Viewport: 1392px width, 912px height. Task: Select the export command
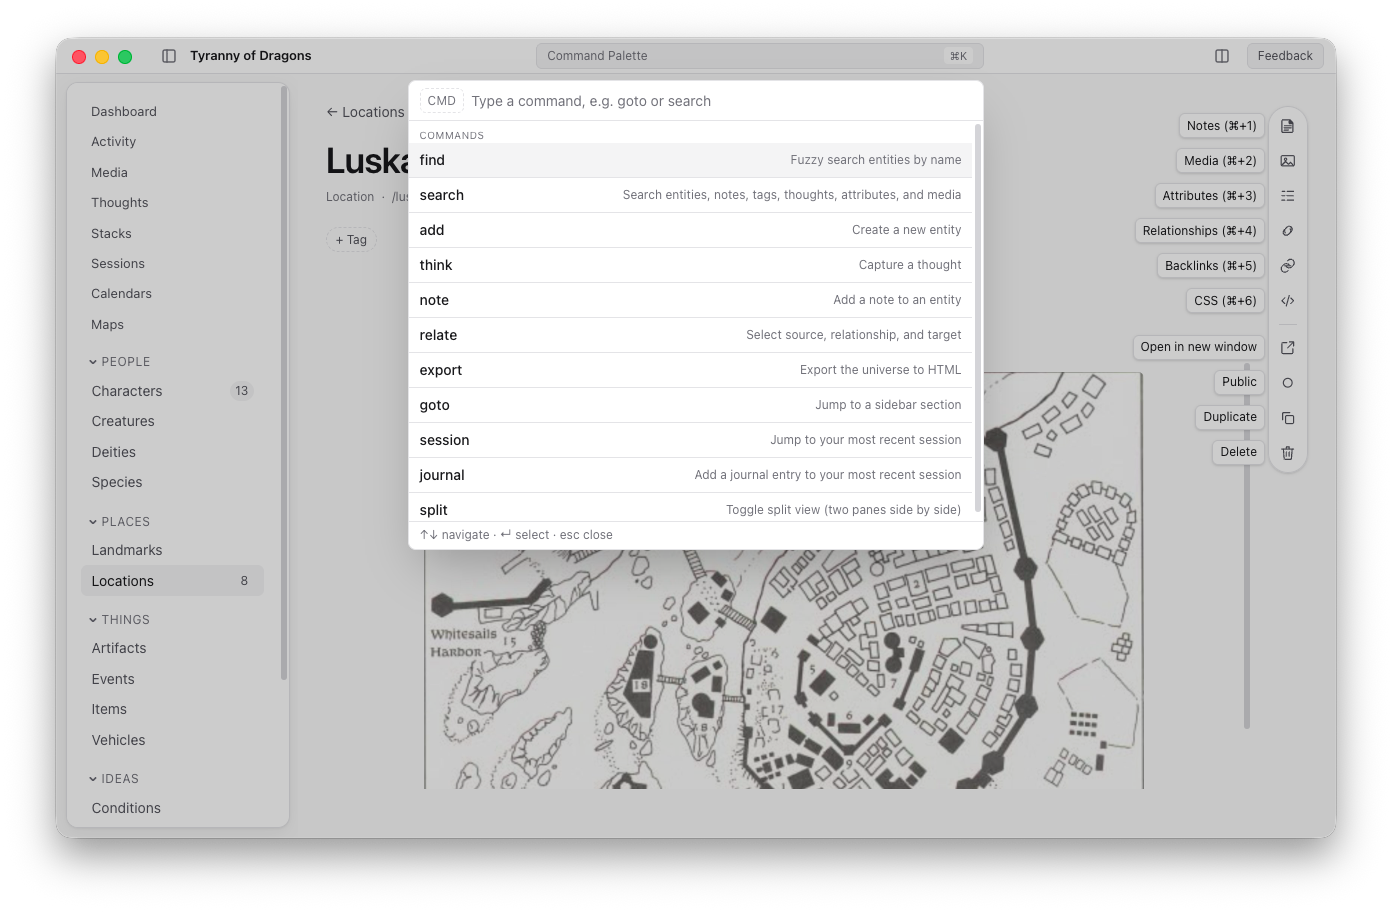coord(690,370)
